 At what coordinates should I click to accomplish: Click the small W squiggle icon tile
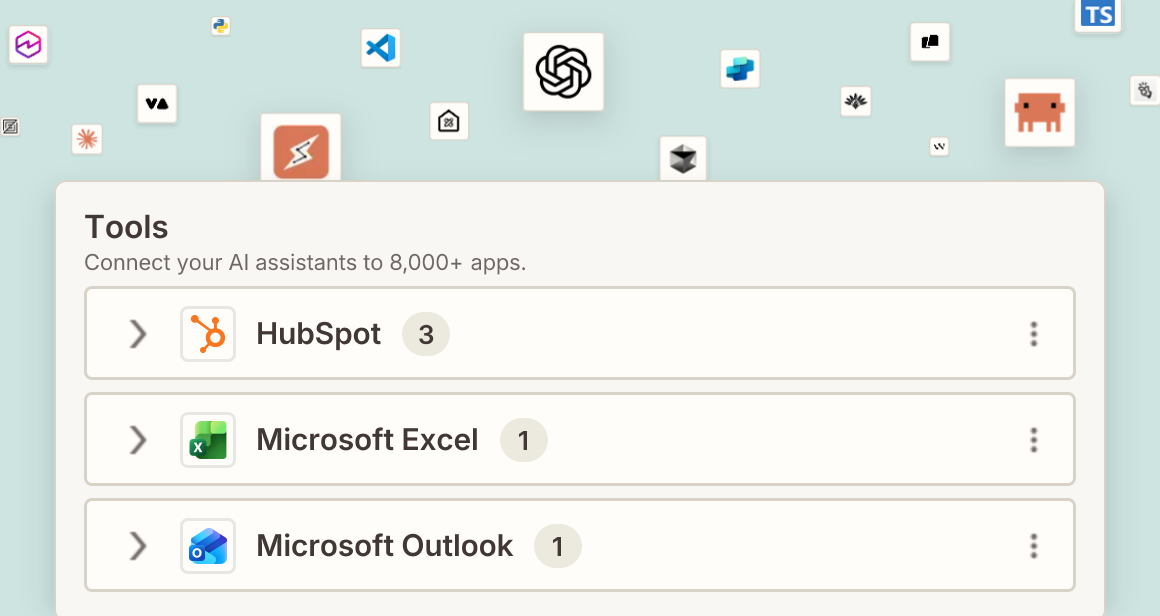(x=939, y=146)
